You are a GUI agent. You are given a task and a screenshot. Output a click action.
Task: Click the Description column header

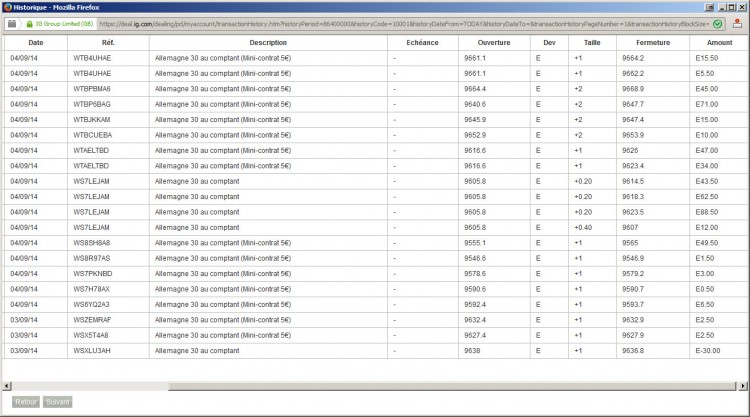pyautogui.click(x=268, y=43)
